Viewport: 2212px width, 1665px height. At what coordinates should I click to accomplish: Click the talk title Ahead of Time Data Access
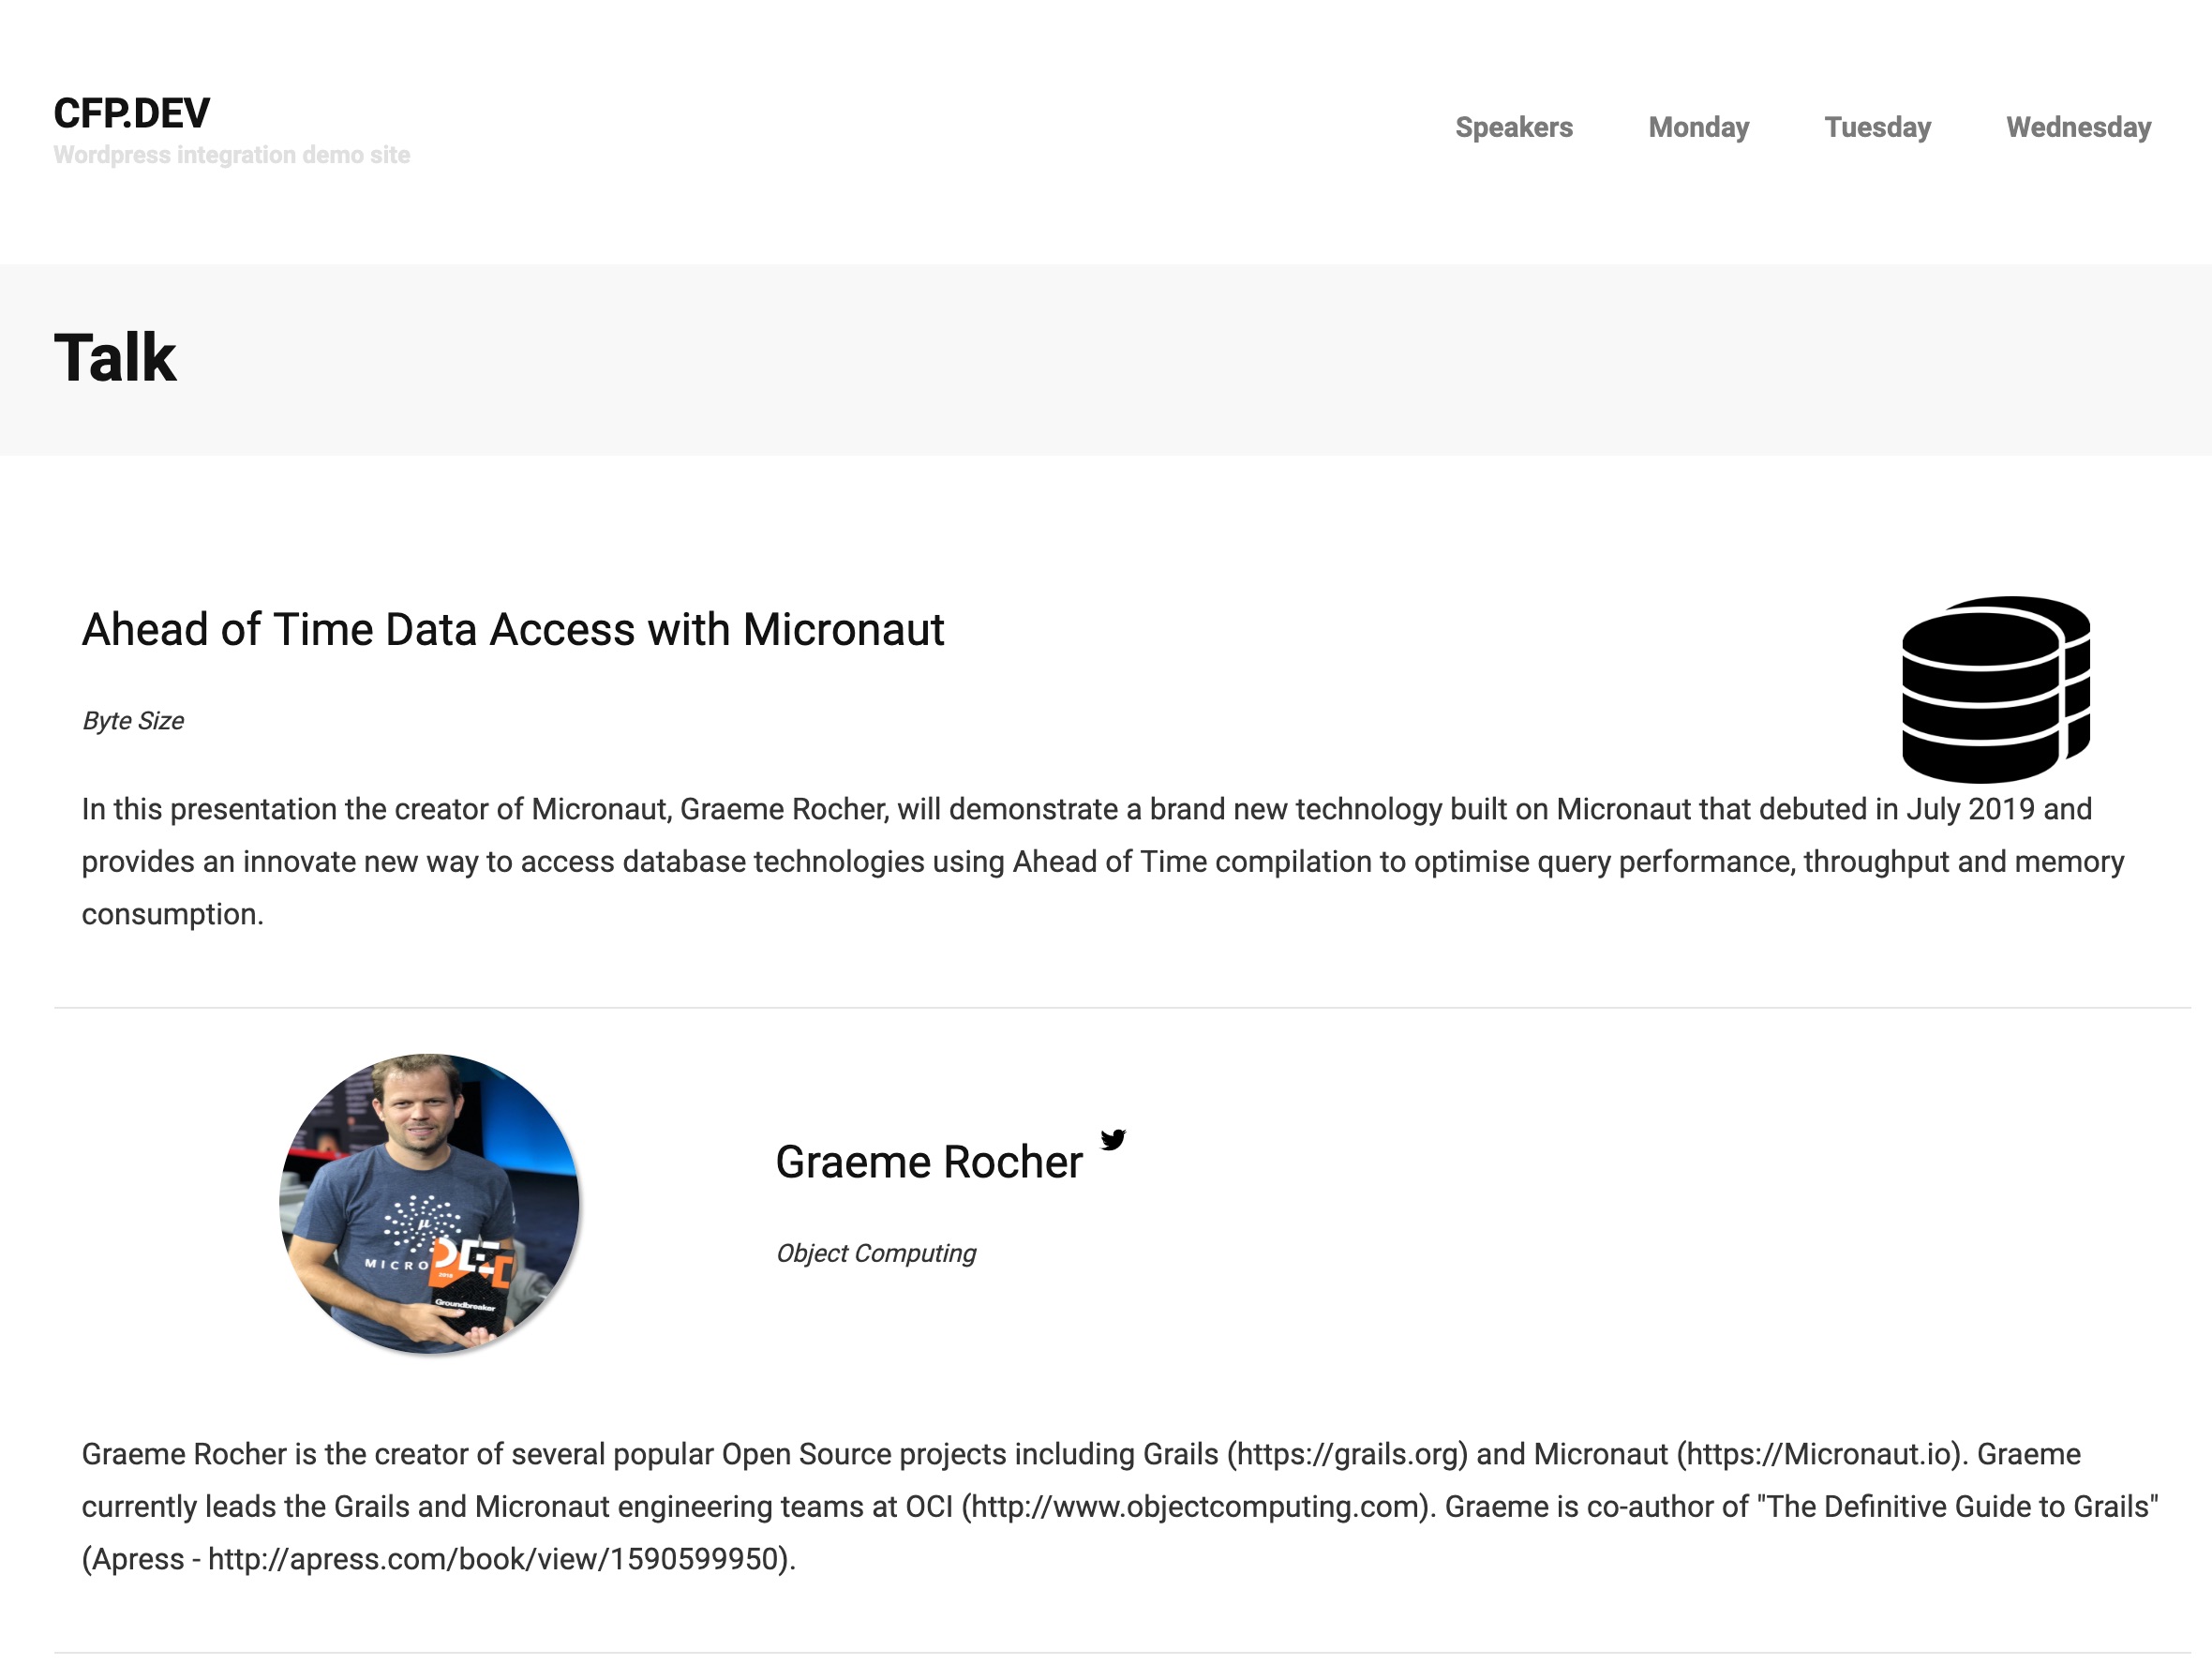513,630
